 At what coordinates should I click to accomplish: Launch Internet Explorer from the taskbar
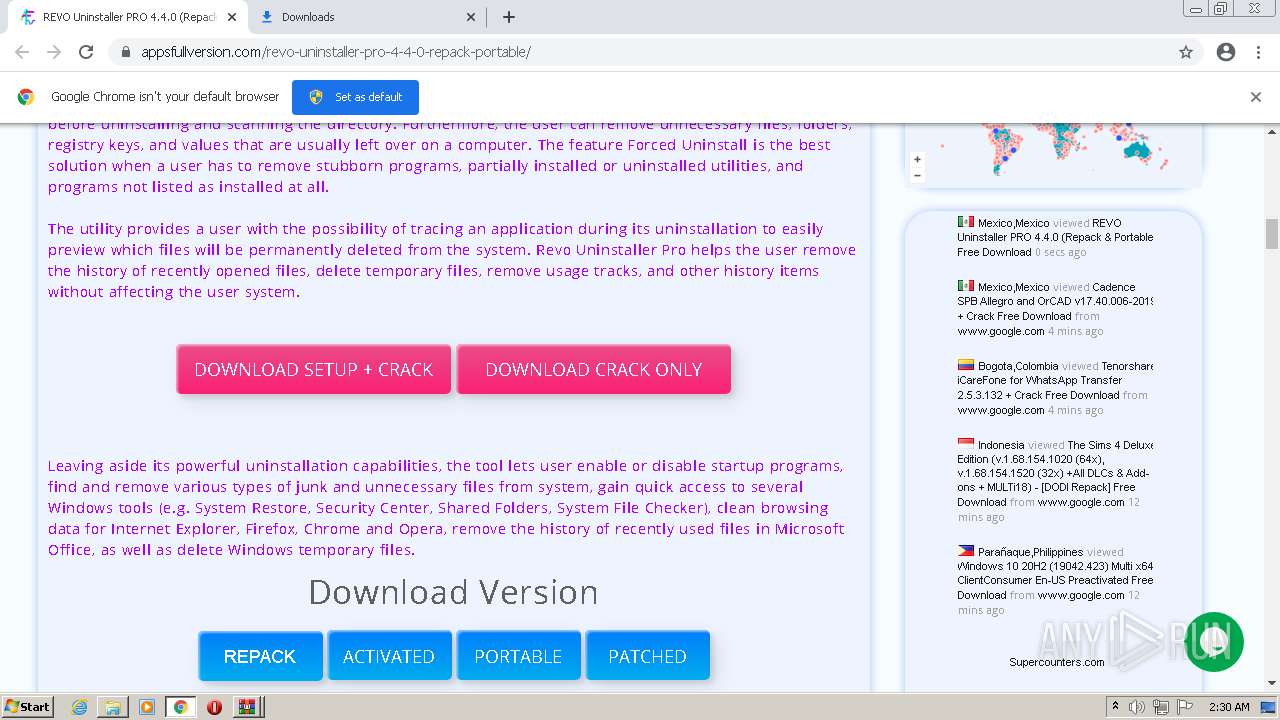pyautogui.click(x=79, y=707)
